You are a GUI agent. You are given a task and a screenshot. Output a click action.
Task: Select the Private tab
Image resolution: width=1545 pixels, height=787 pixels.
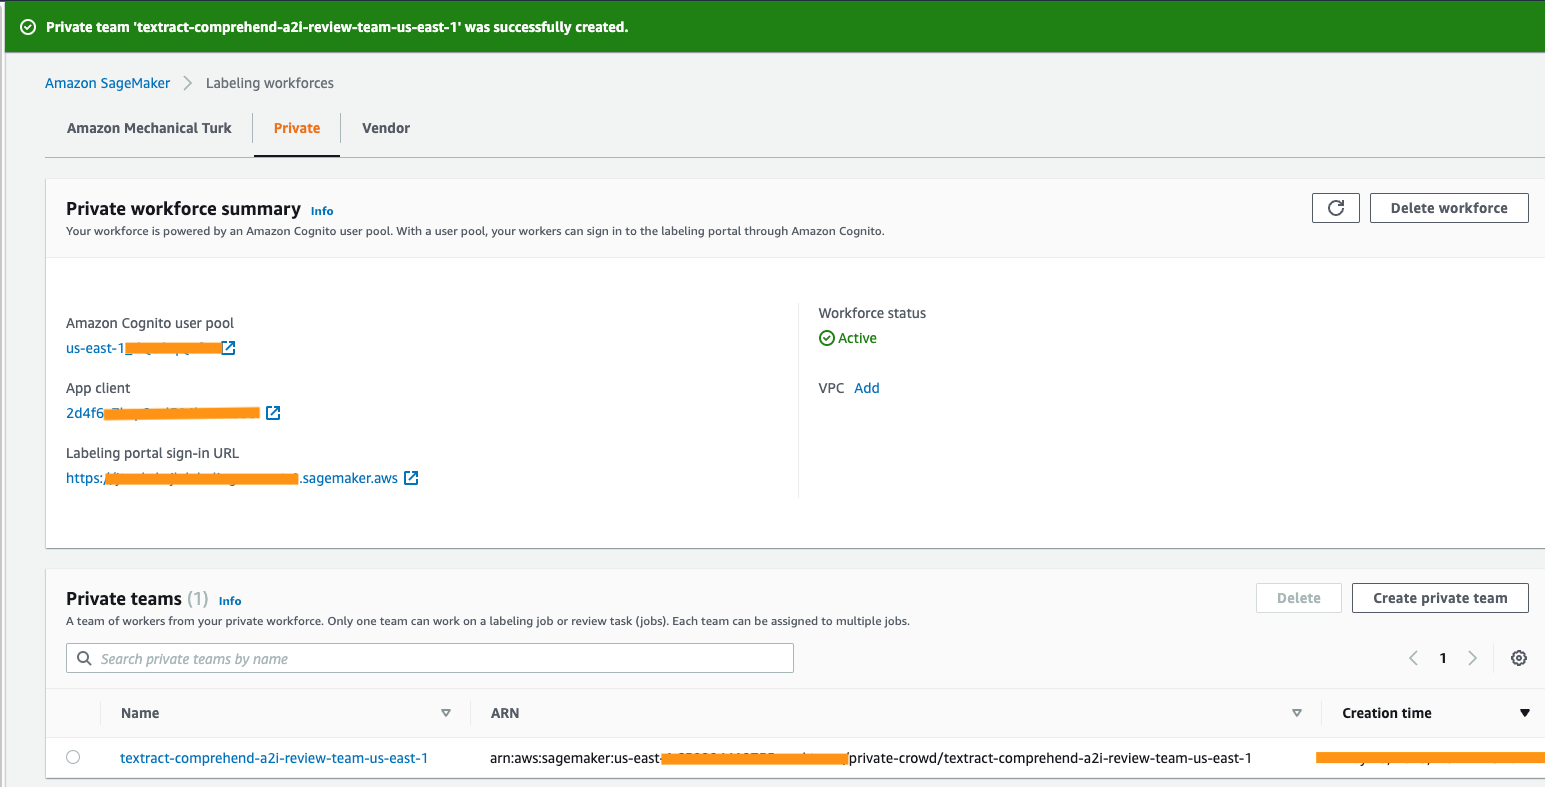(297, 128)
